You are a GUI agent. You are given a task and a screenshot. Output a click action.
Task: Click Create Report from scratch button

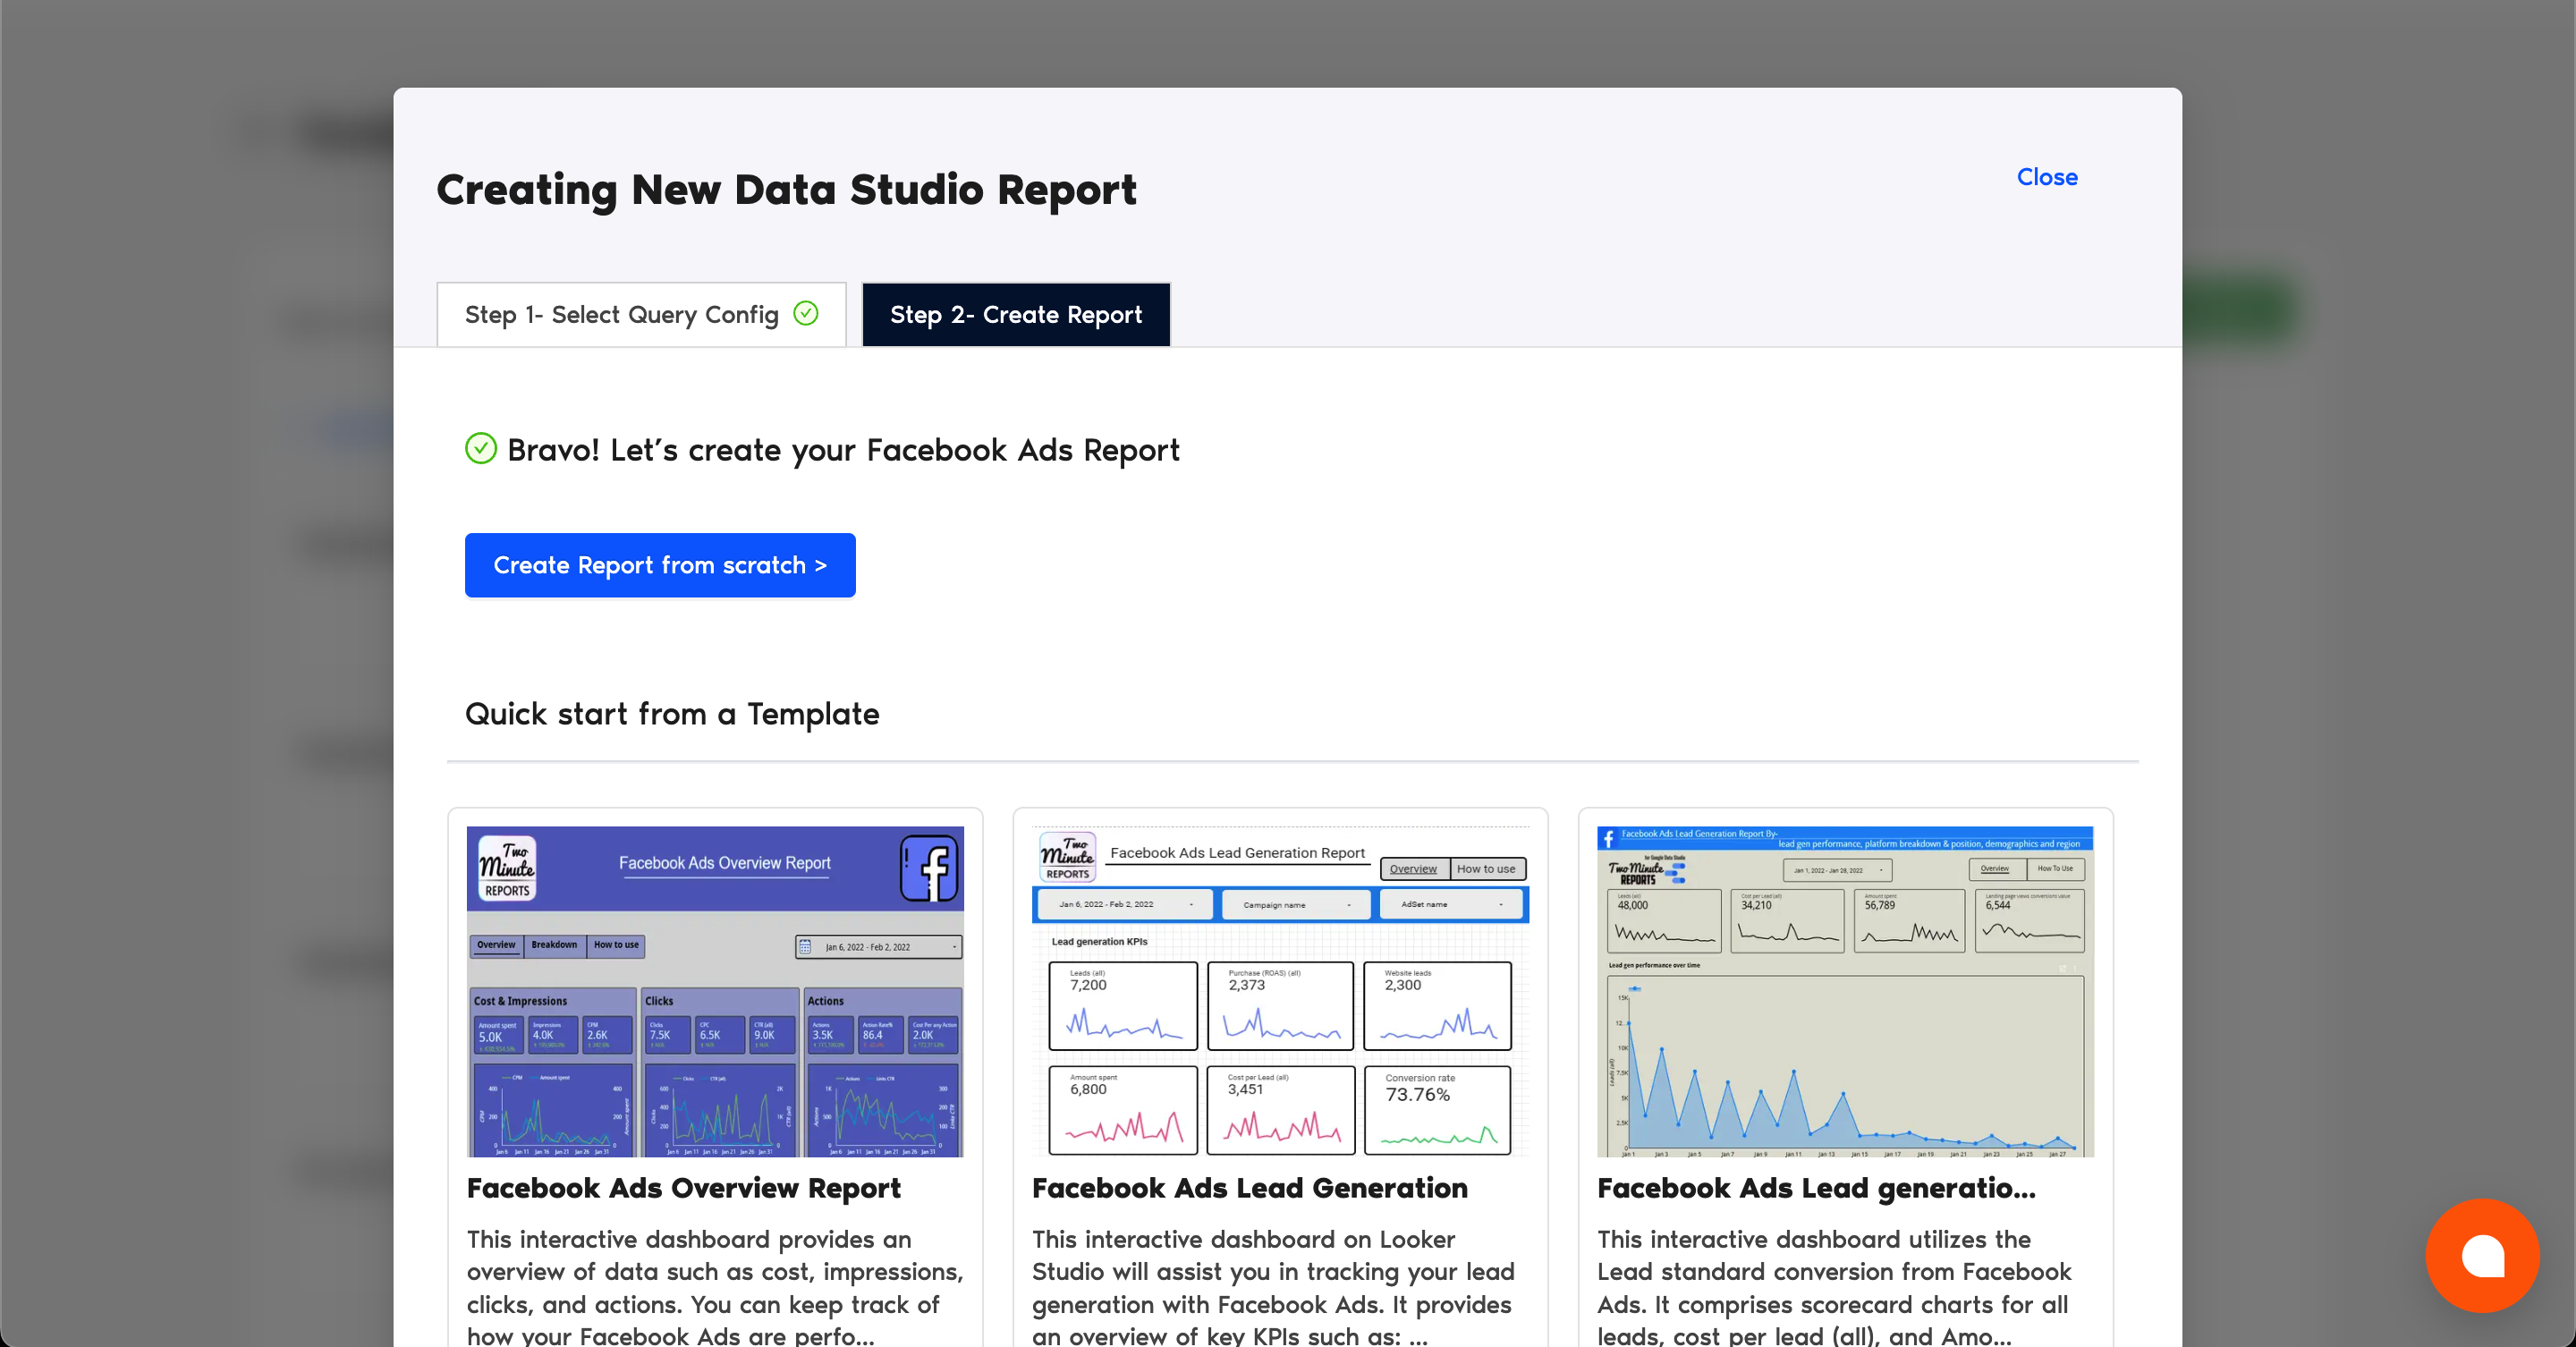click(x=660, y=565)
